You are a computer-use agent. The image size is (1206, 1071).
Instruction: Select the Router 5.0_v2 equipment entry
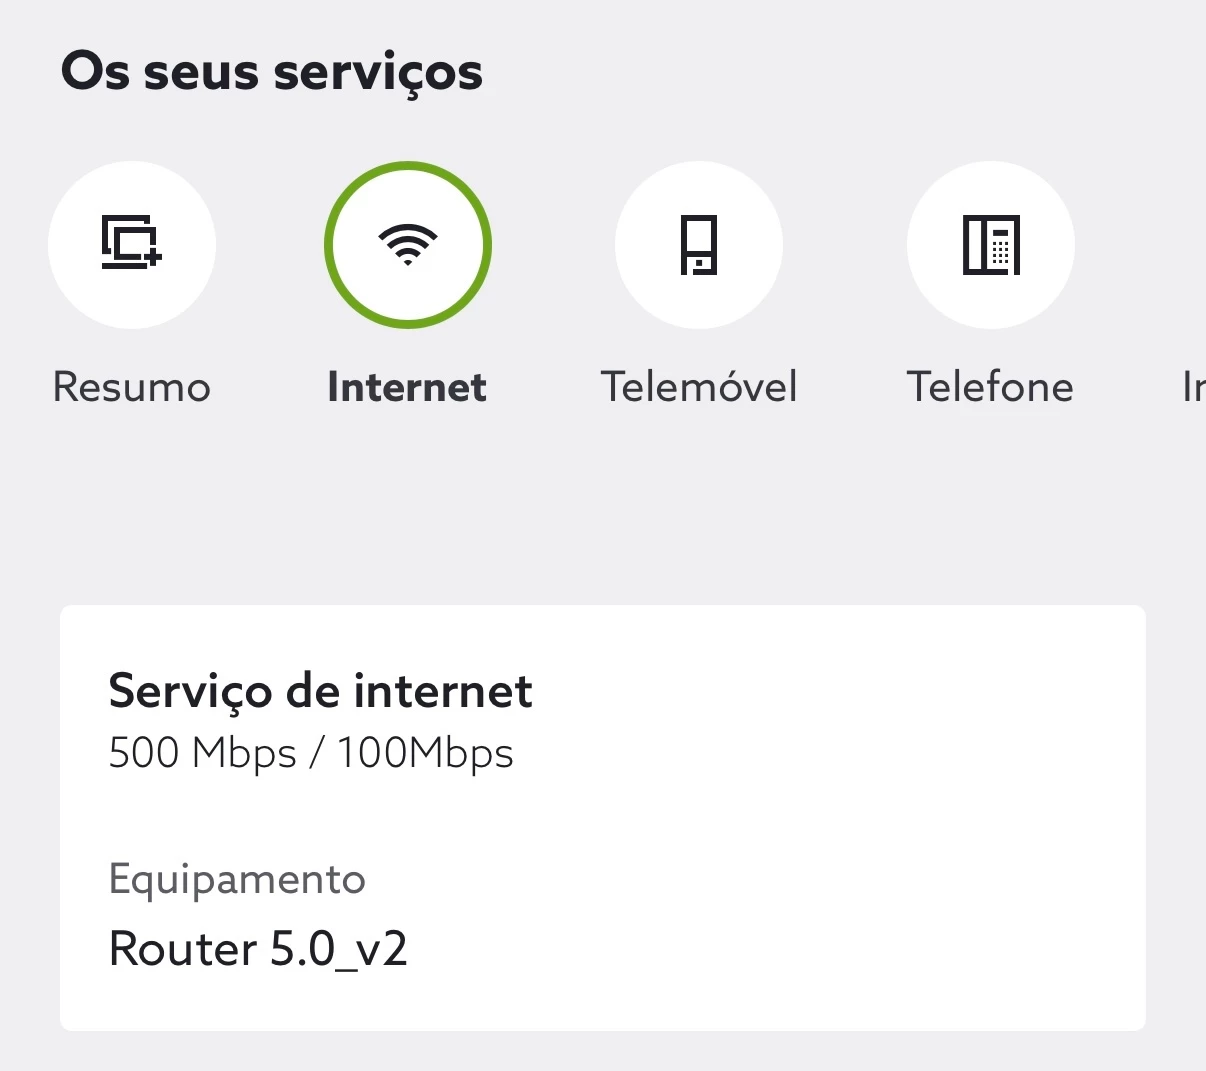[258, 949]
